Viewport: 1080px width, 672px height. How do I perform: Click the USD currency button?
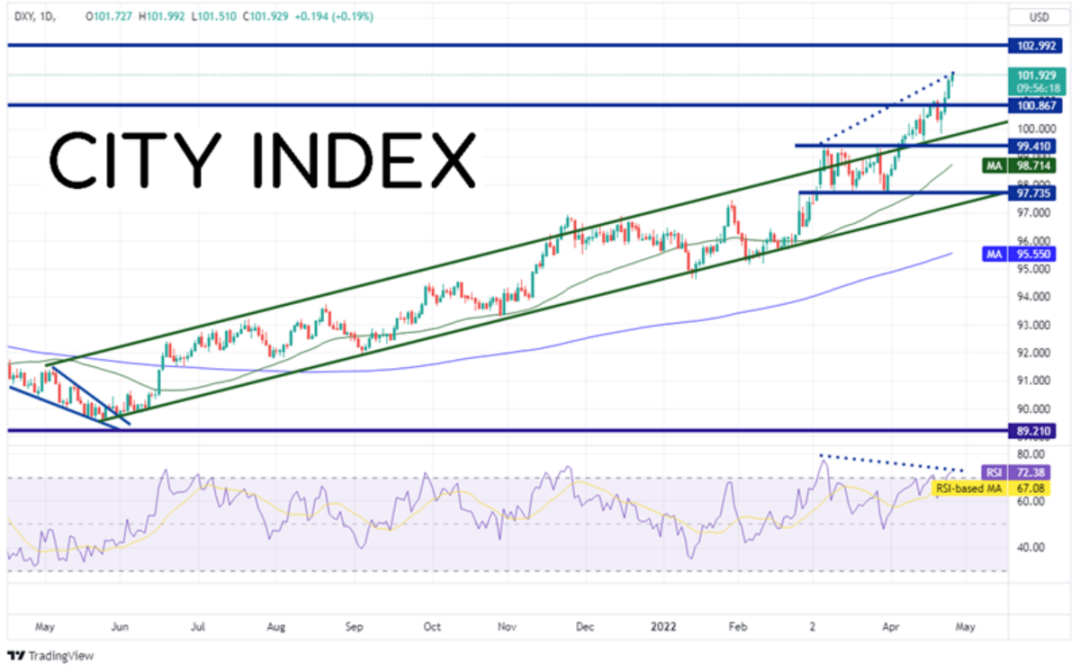(1039, 17)
